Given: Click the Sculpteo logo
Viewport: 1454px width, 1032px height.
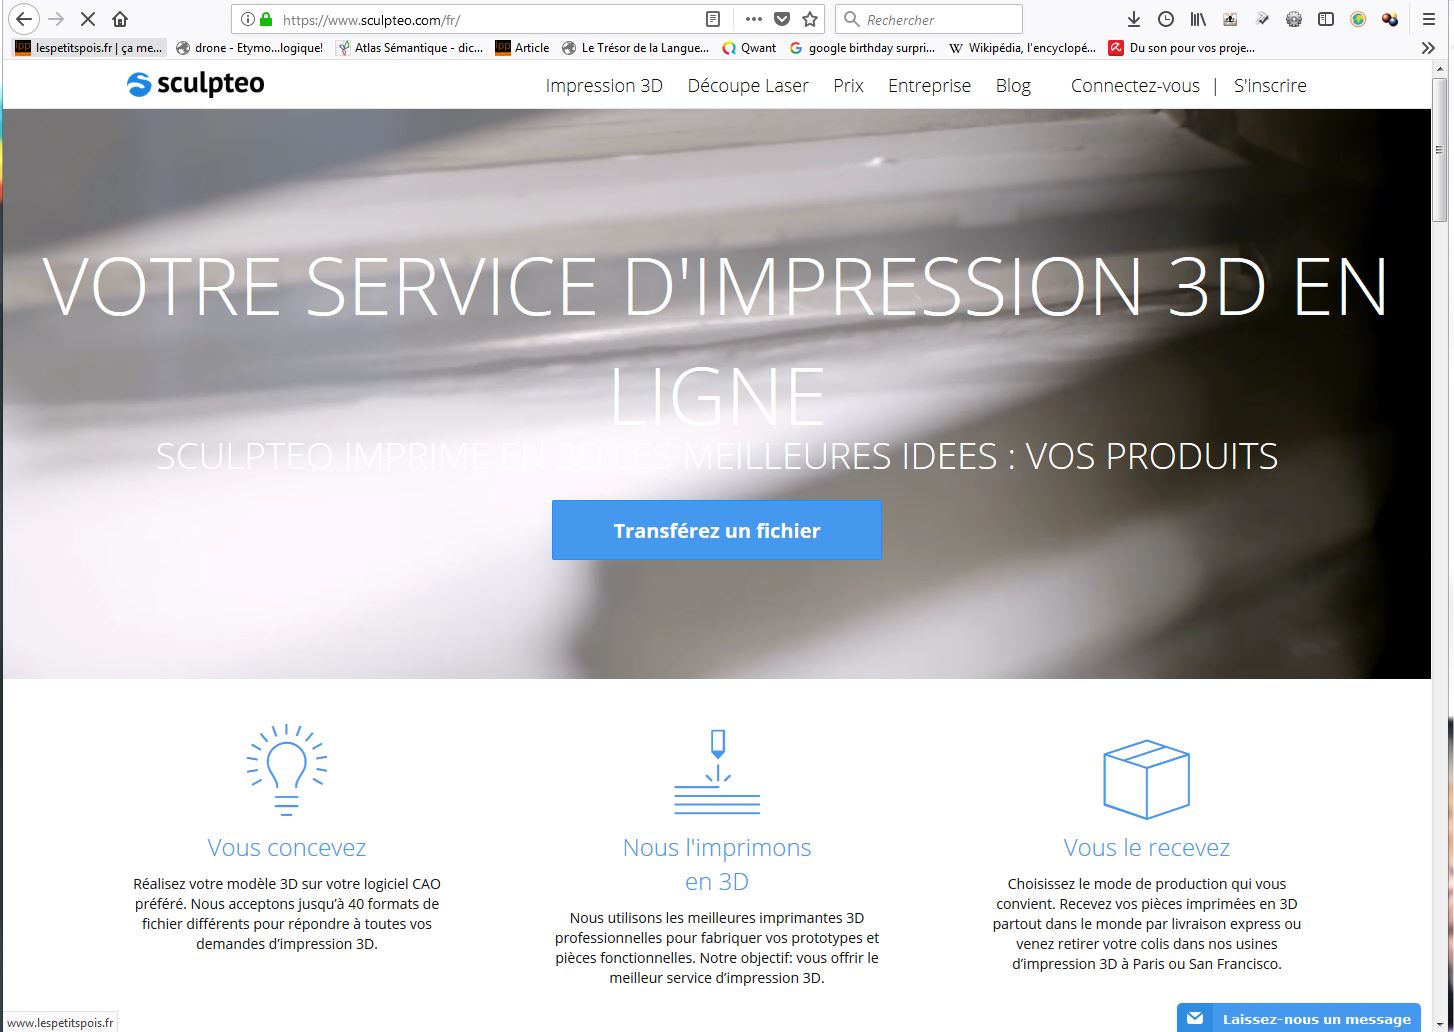Looking at the screenshot, I should (x=196, y=85).
